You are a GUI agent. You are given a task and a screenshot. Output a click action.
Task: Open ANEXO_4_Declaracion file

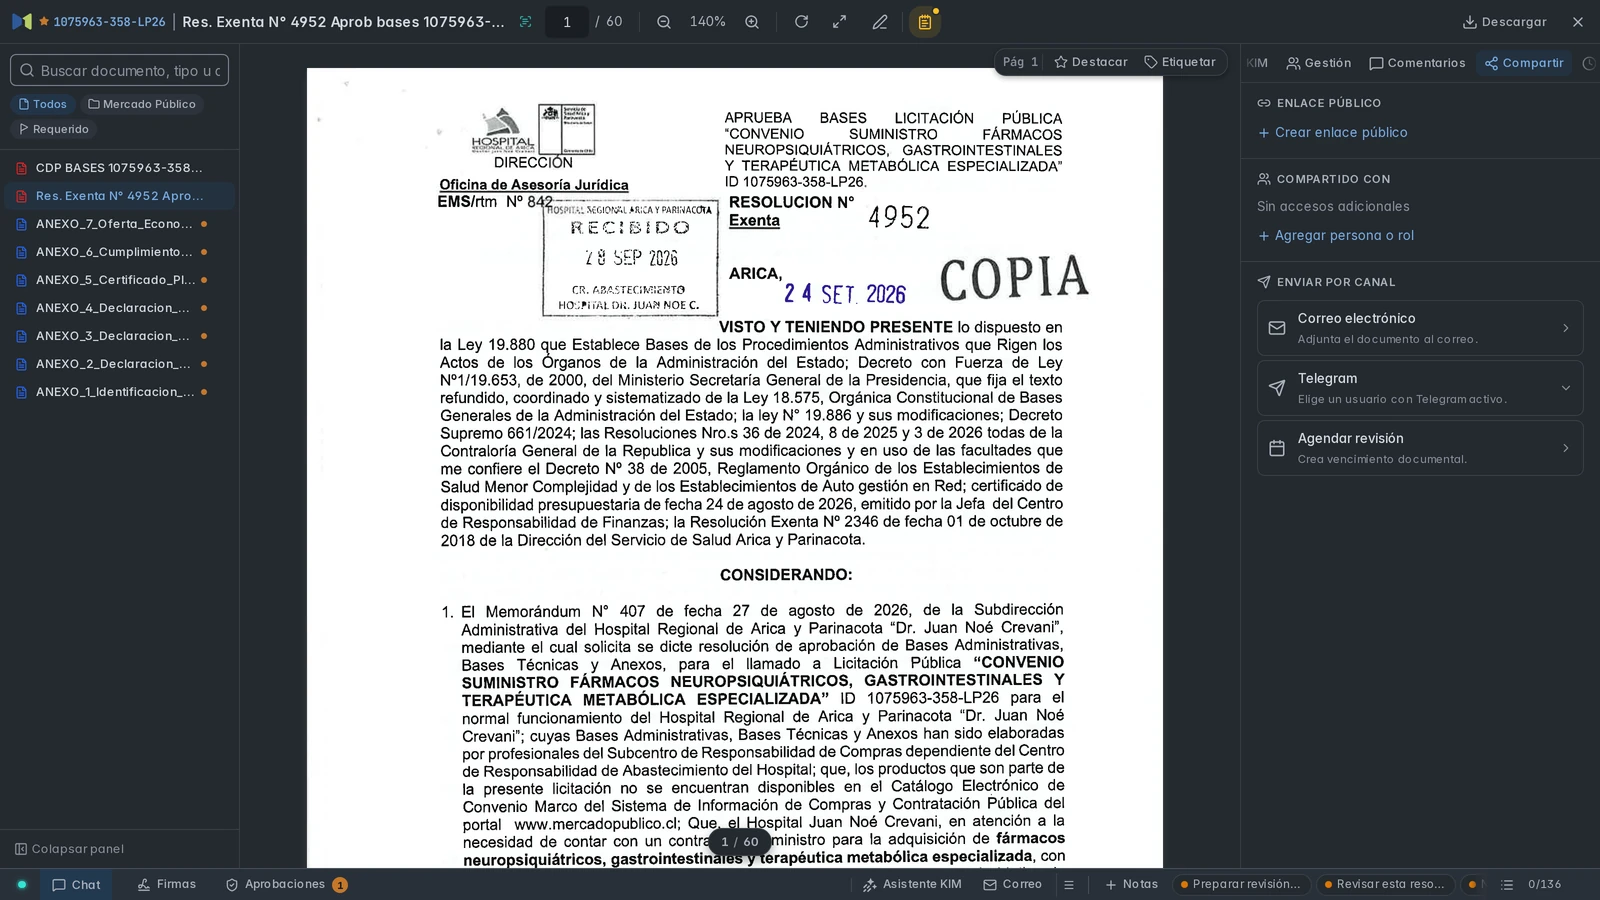tap(119, 308)
